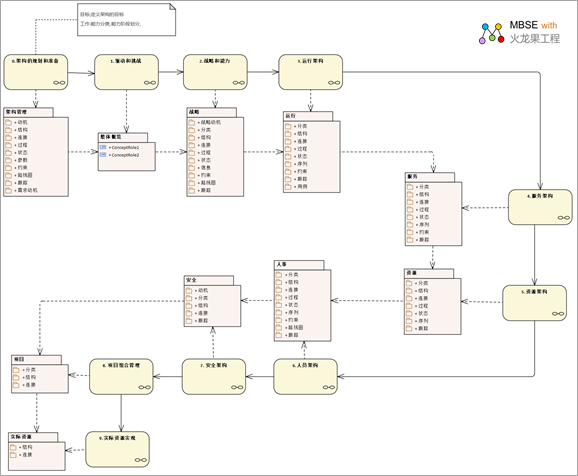Click composite glasses icon in 1.驱动和挑战 activity
Screen dimensions: 578x476
point(150,83)
